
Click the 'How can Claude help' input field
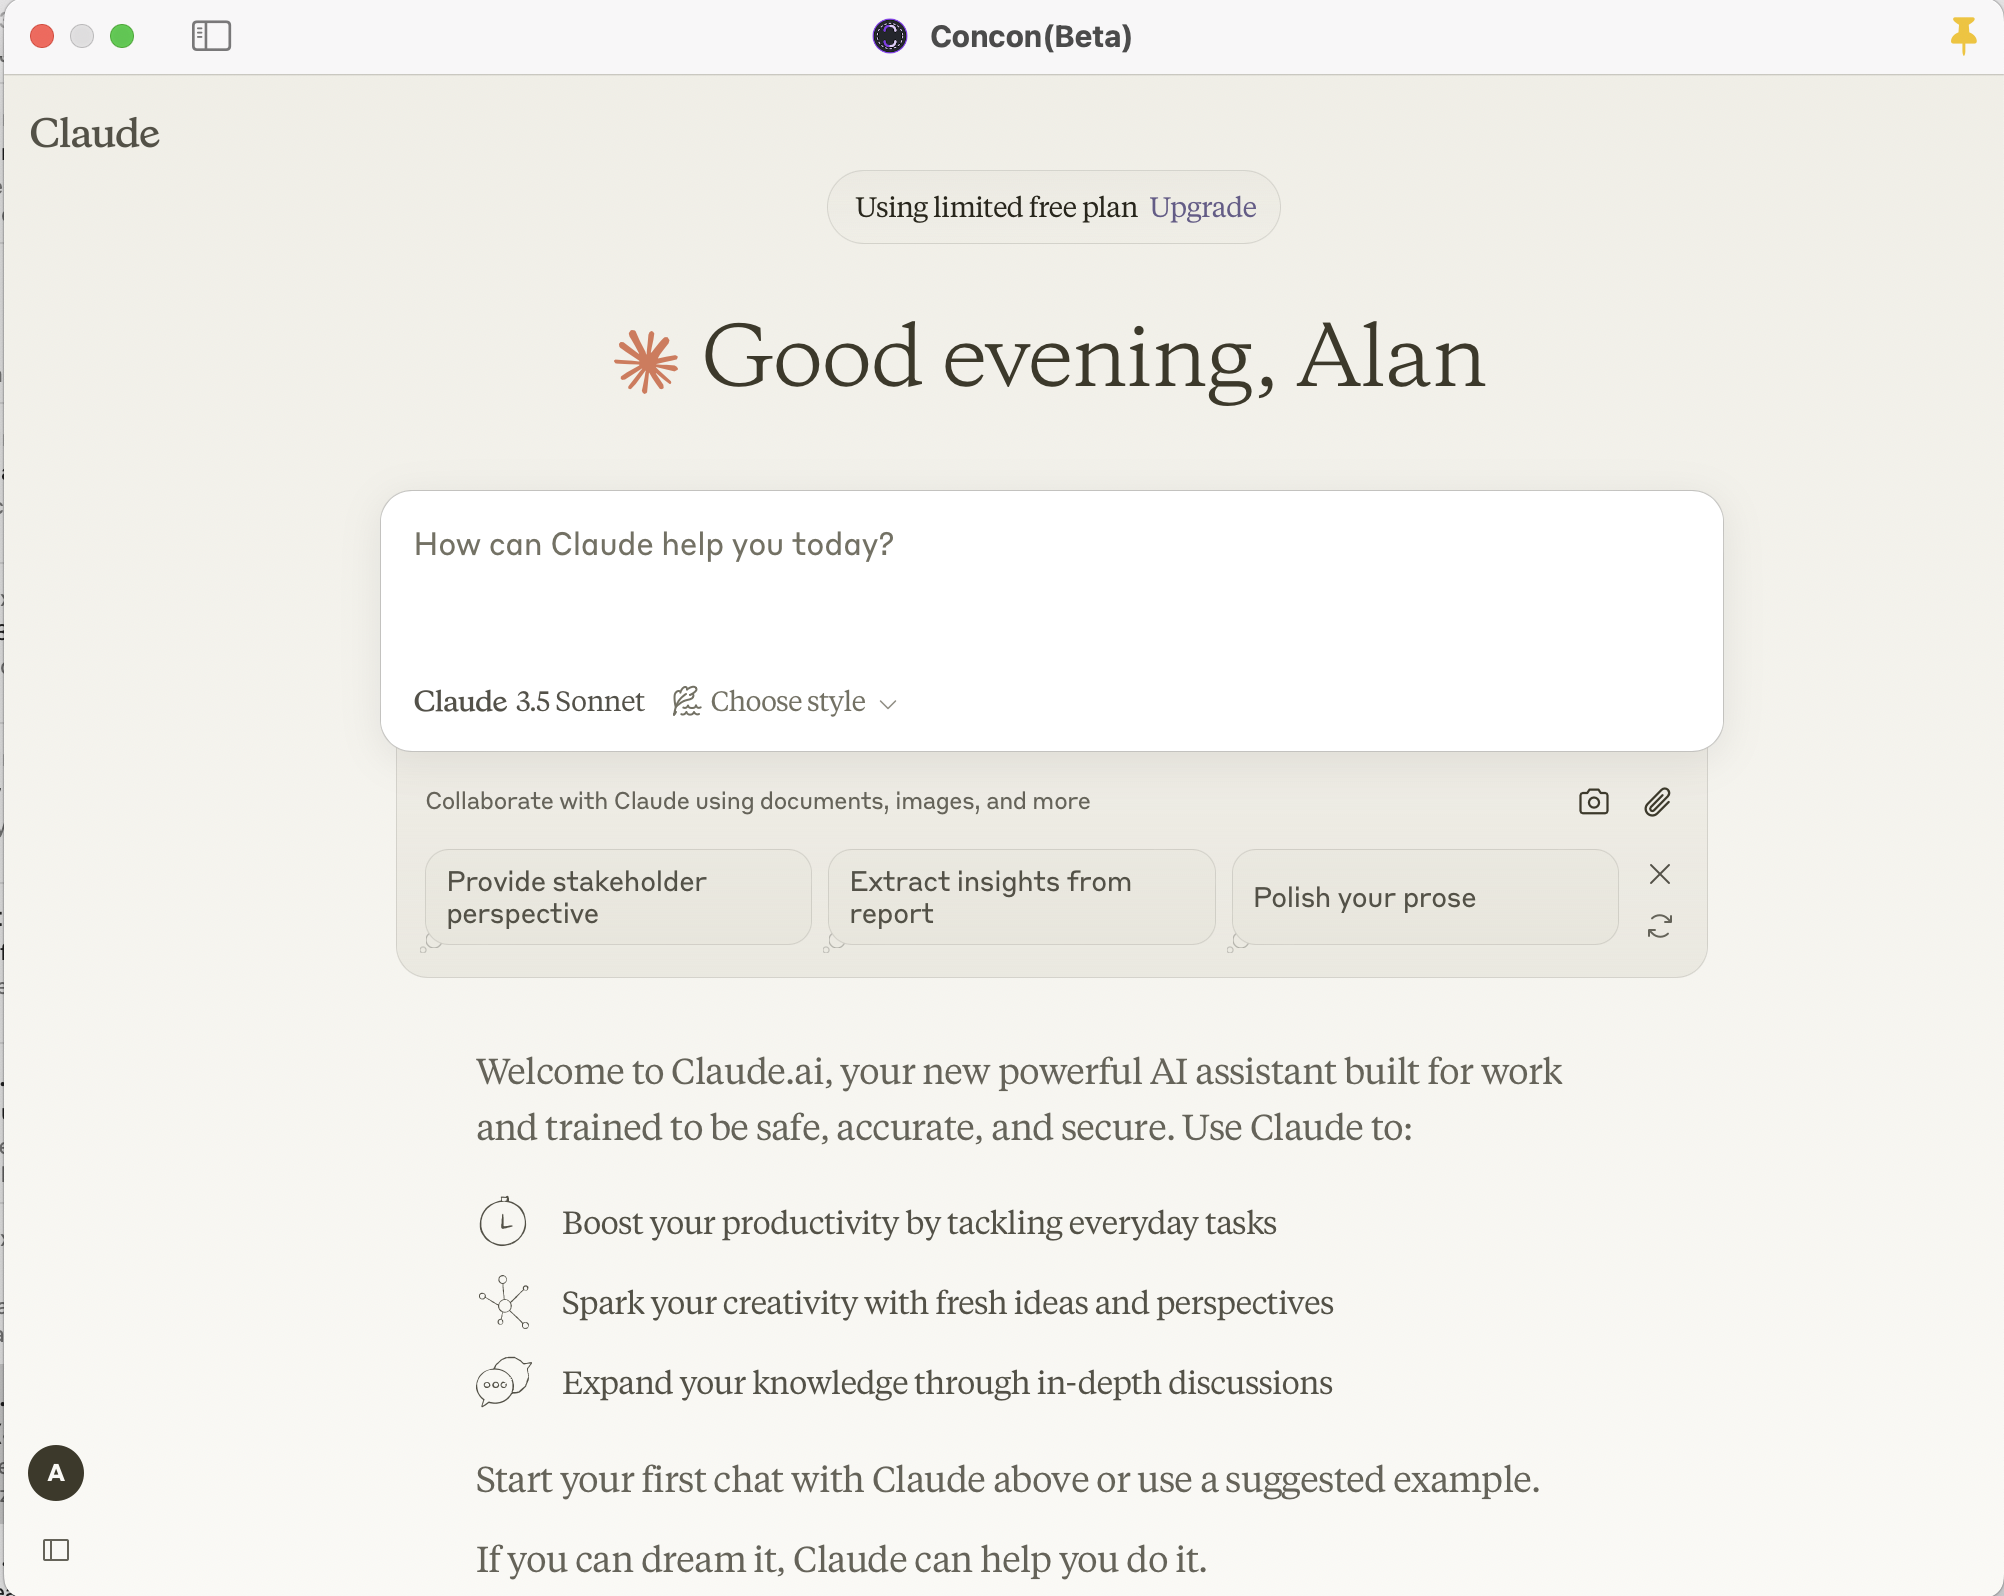point(1050,590)
